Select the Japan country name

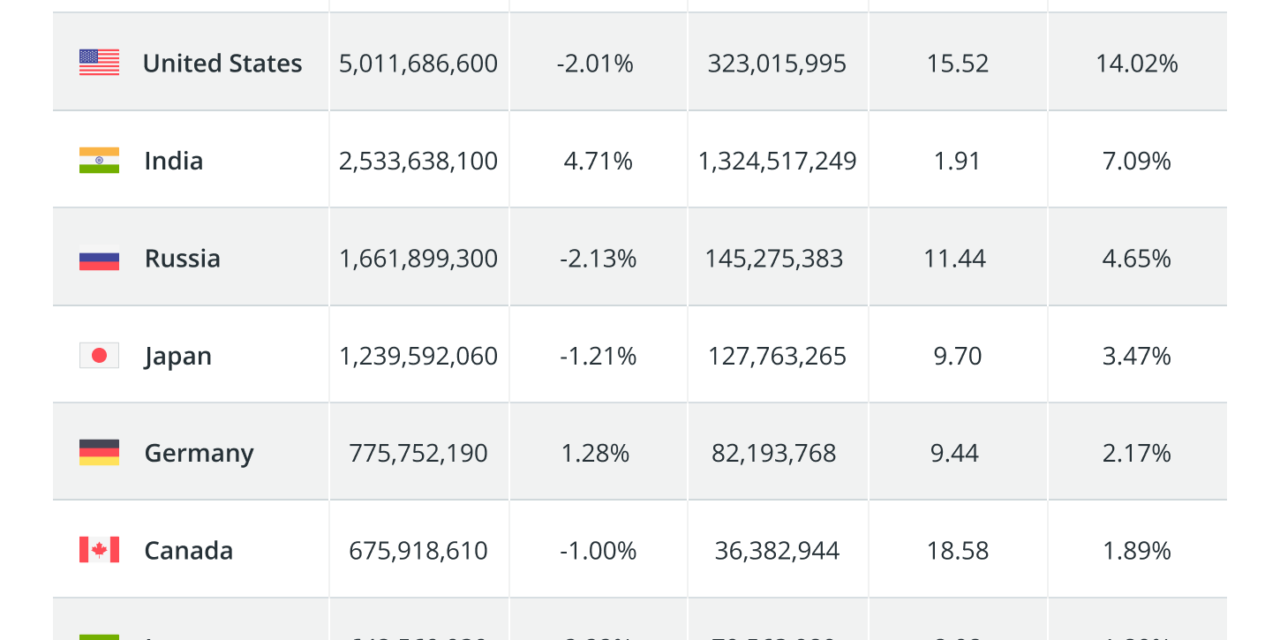(177, 356)
